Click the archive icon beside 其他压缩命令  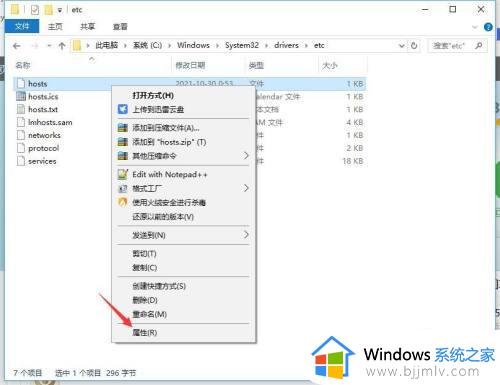123,156
